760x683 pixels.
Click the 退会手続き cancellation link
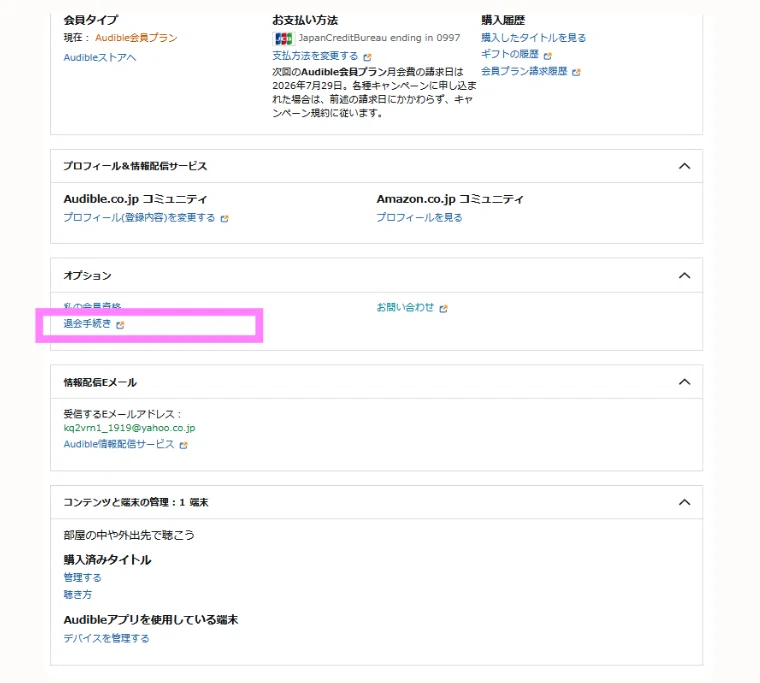click(x=87, y=324)
